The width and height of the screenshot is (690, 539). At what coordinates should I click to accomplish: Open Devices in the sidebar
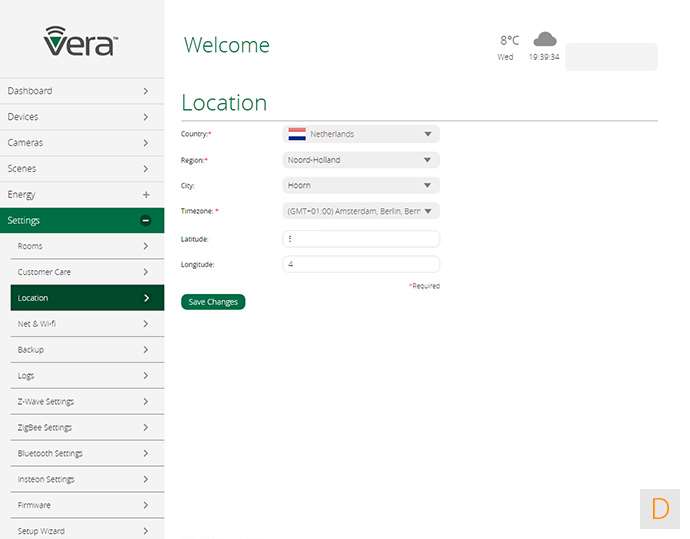(80, 117)
